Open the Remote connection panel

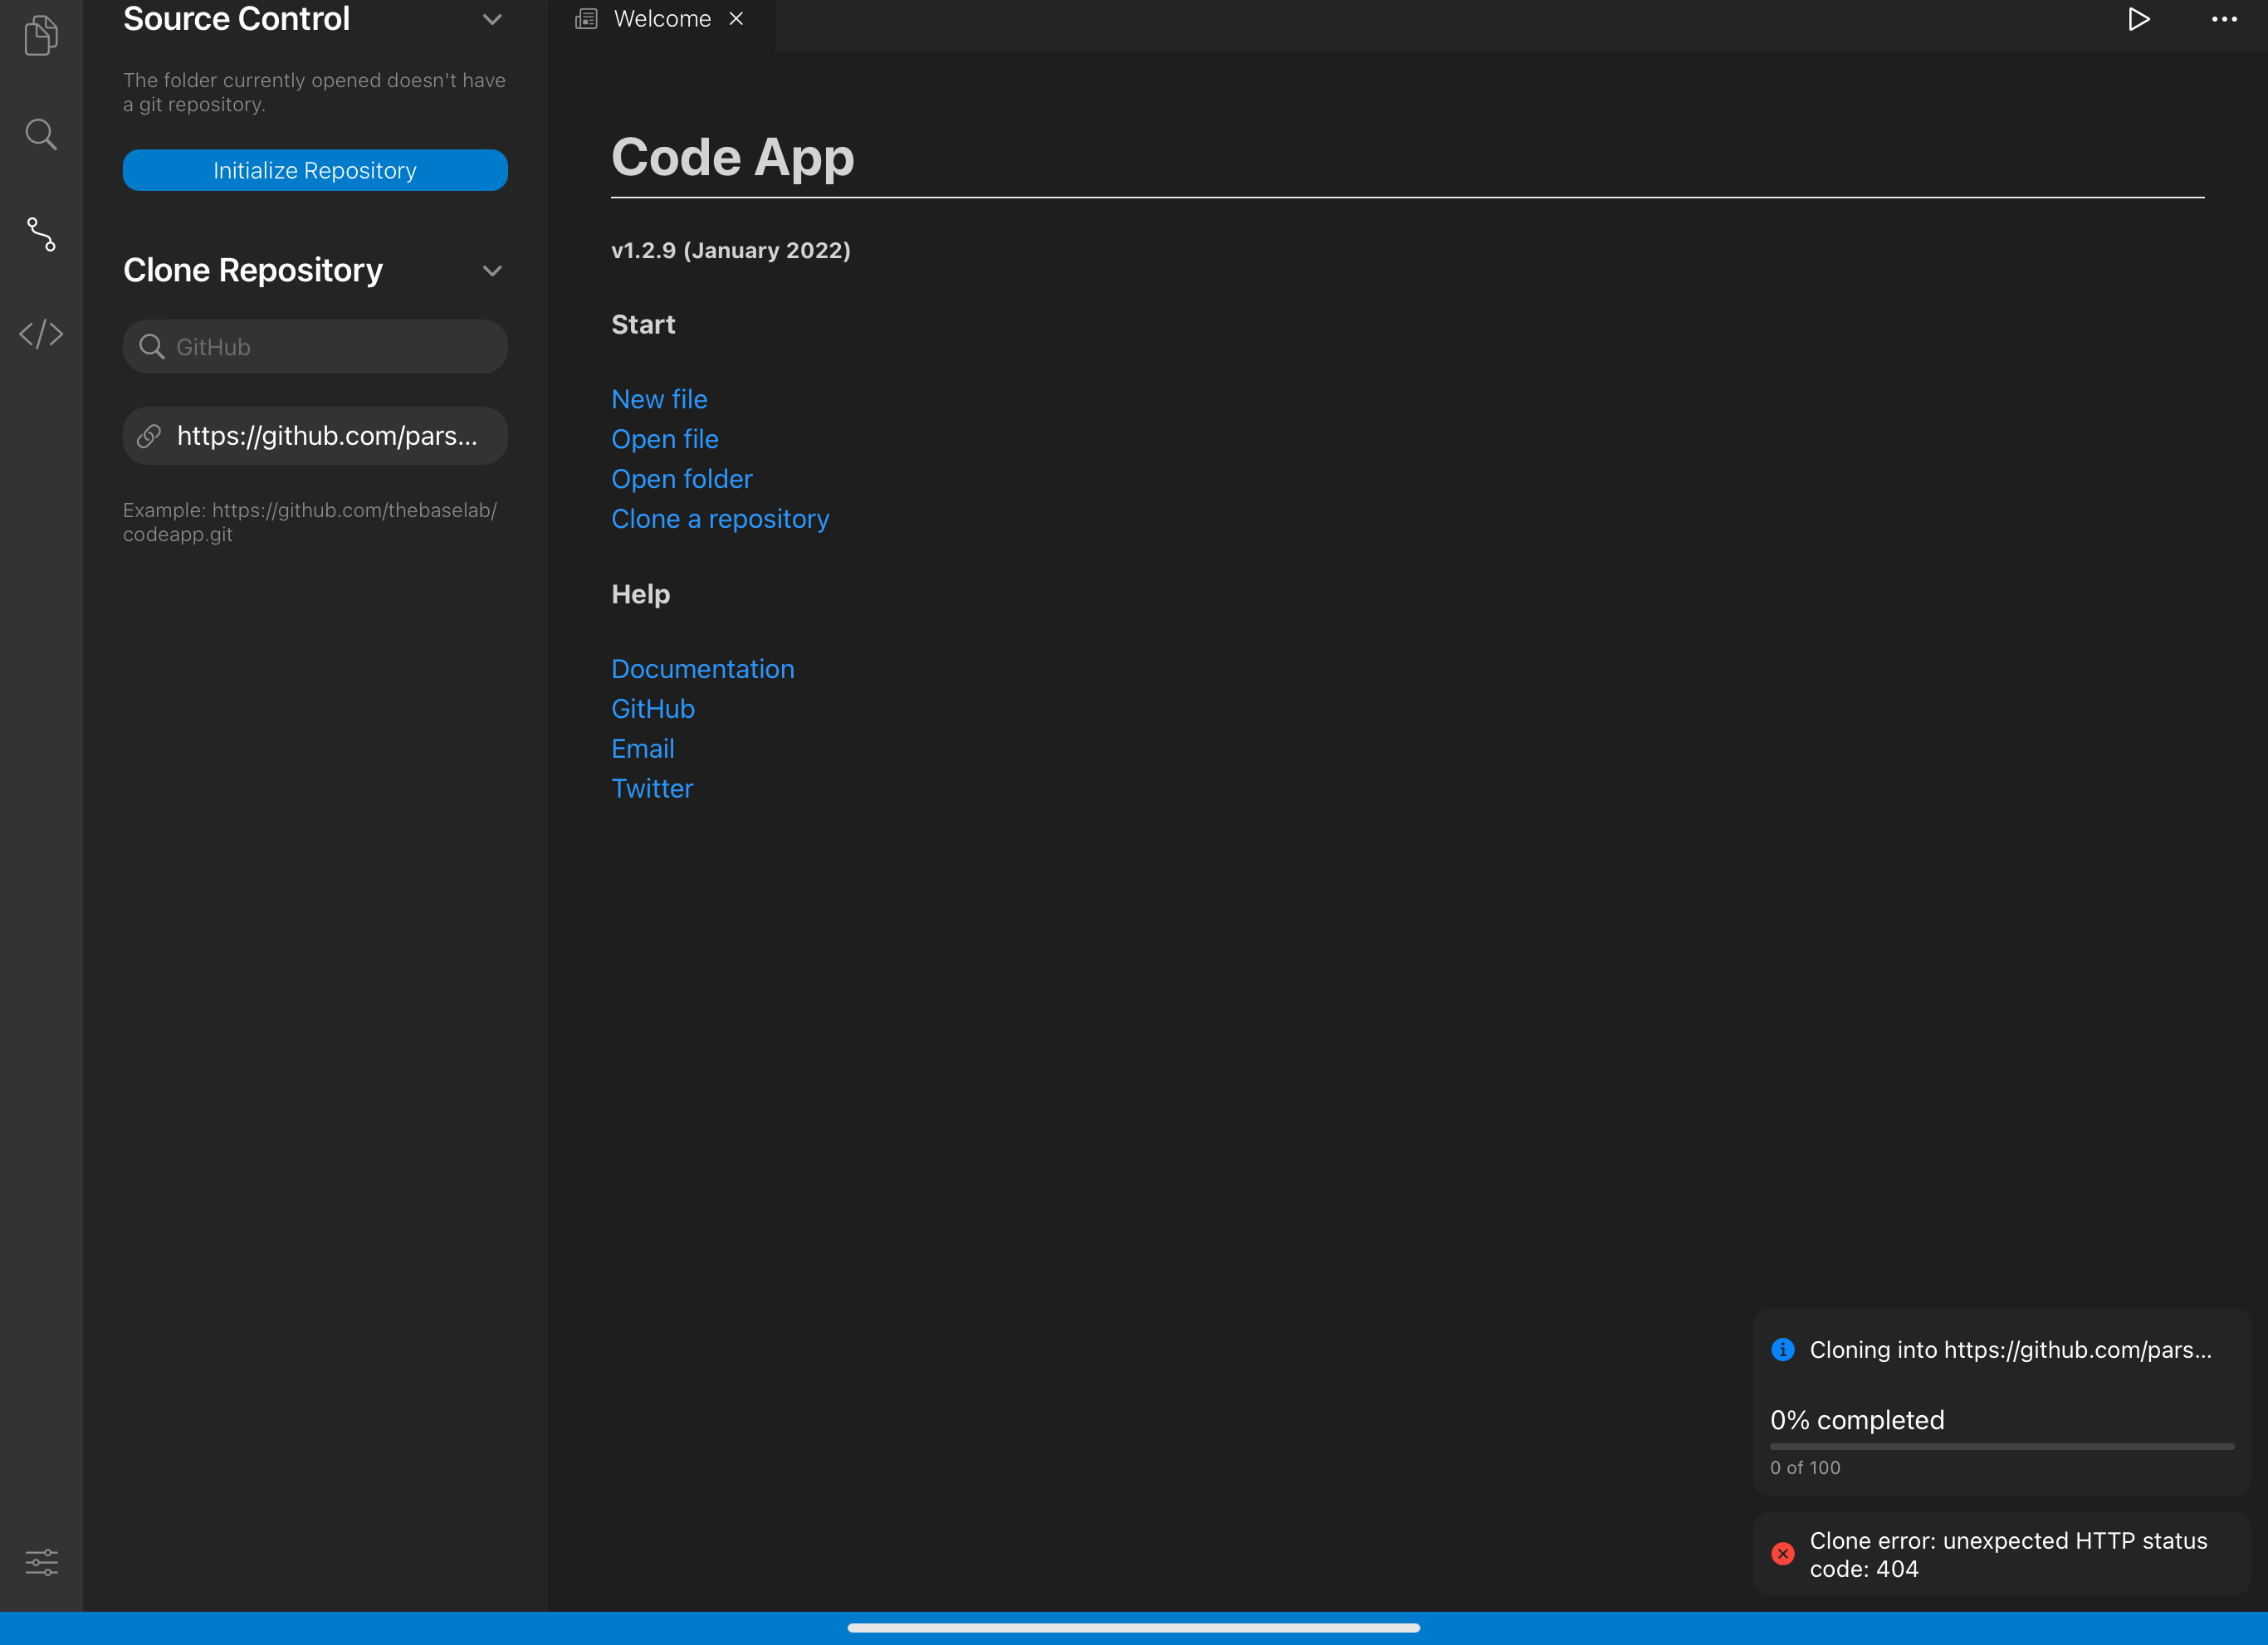point(41,334)
